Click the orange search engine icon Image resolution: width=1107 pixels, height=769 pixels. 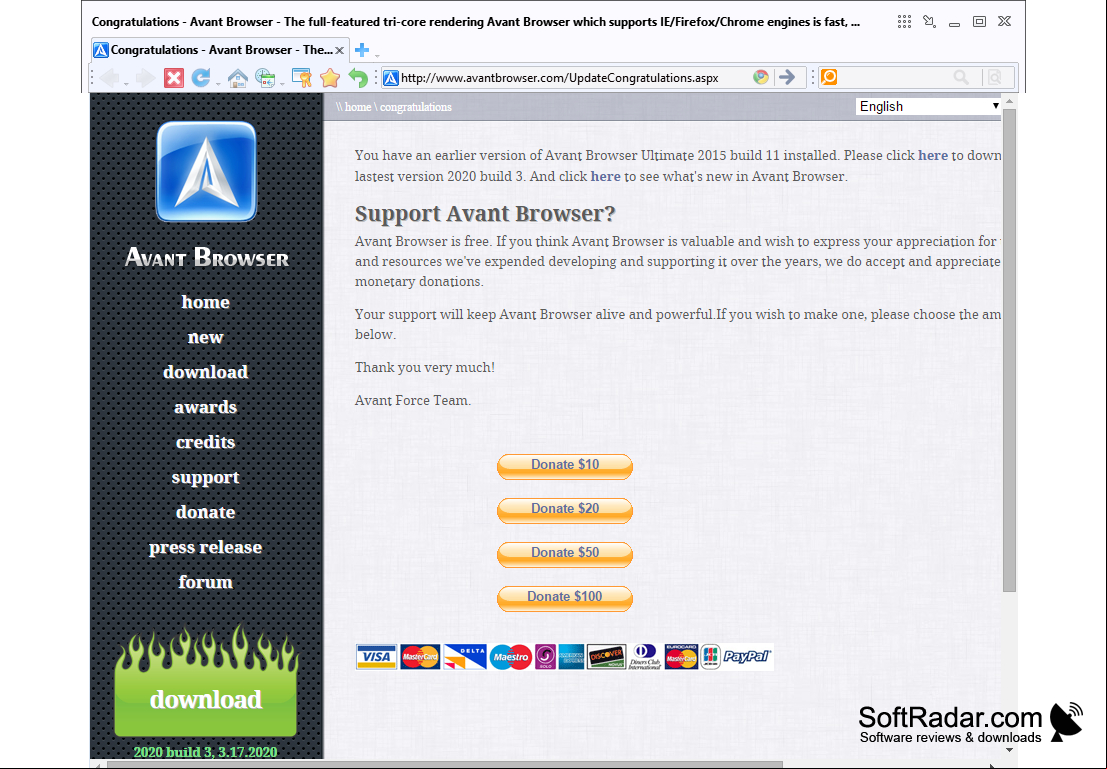pos(829,77)
